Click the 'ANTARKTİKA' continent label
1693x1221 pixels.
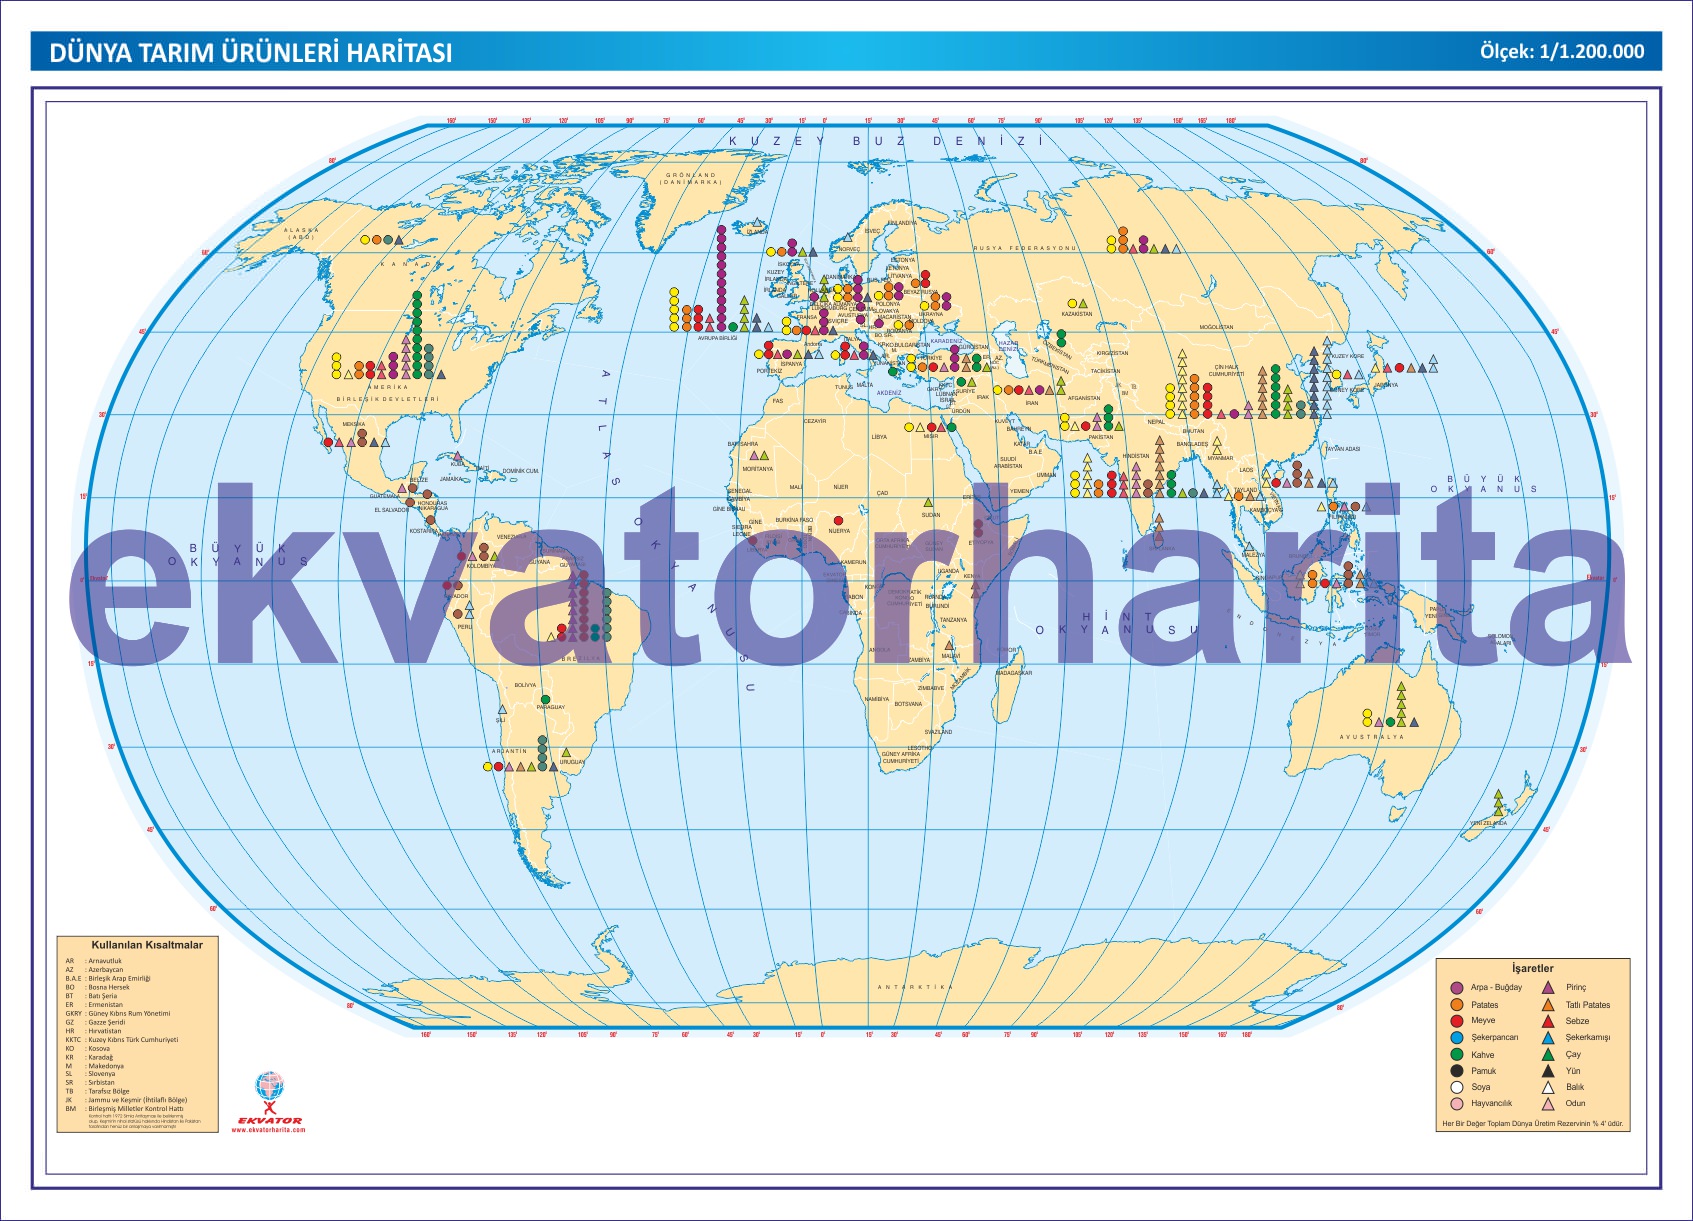(x=916, y=987)
